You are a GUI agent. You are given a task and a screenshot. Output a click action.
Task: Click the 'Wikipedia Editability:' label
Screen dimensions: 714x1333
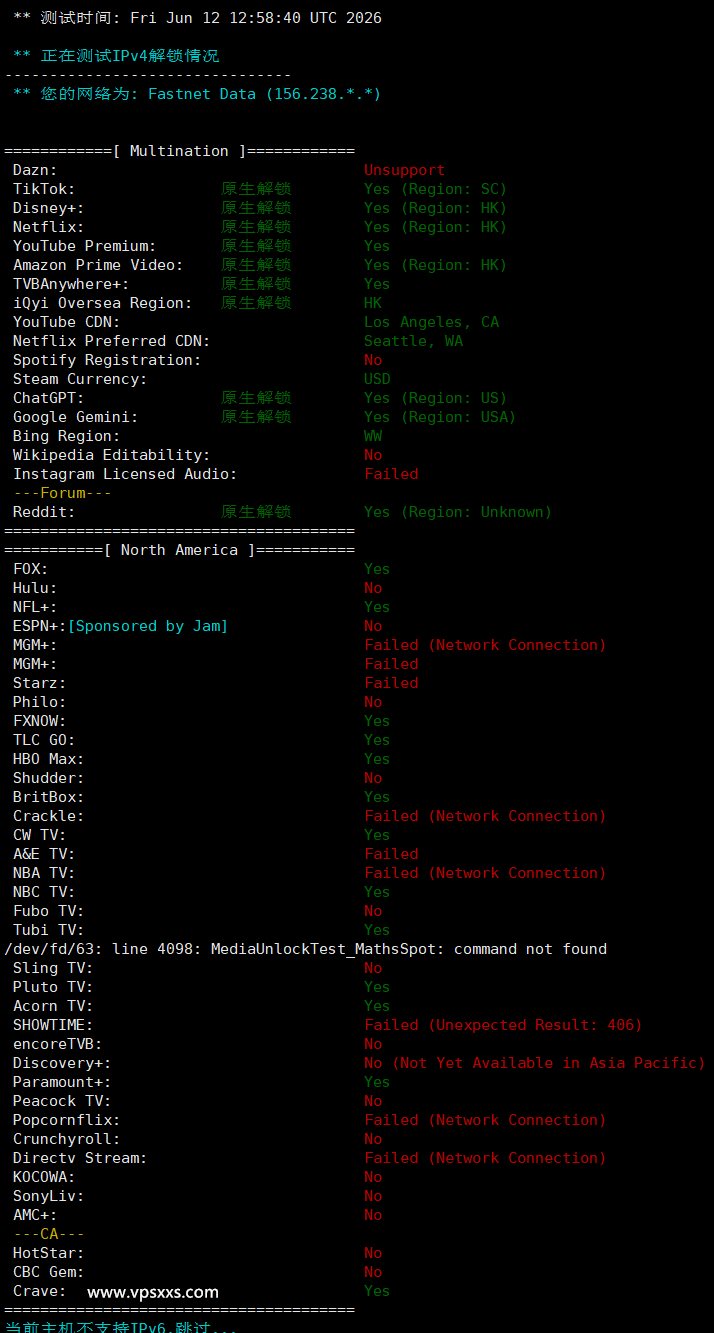(111, 455)
